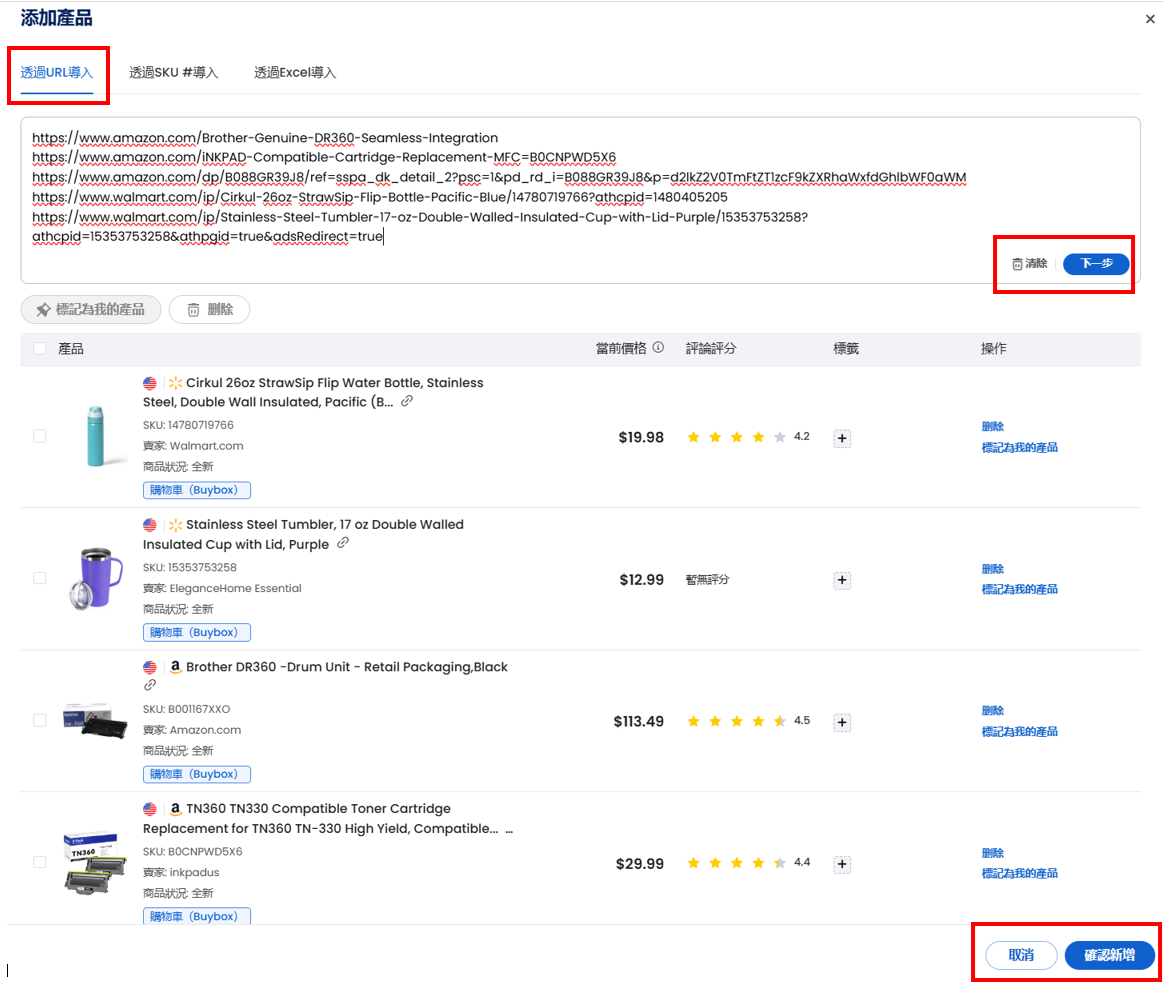The width and height of the screenshot is (1164, 994).
Task: Click the 刪除 bulk delete button
Action: tap(209, 310)
